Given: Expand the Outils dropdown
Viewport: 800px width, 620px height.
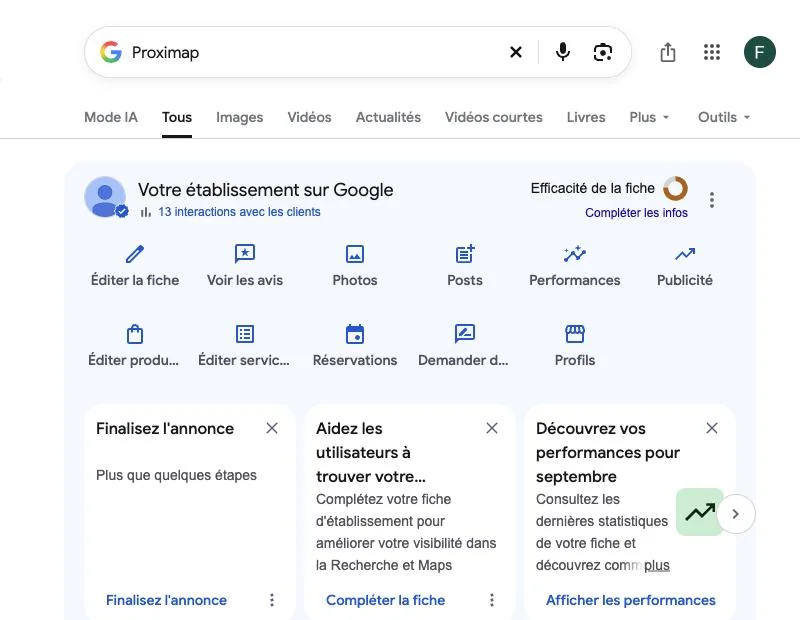Looking at the screenshot, I should 724,117.
